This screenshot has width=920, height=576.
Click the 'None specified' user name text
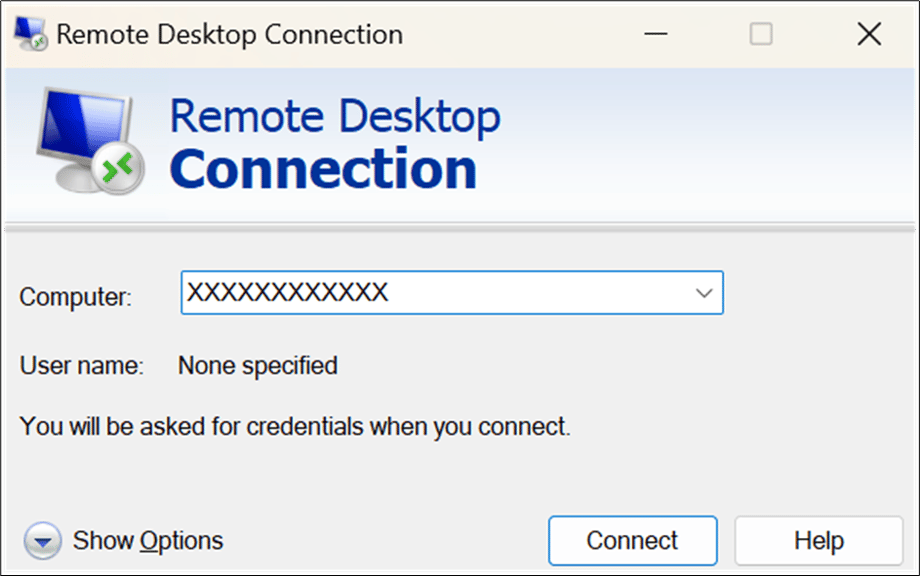coord(256,366)
